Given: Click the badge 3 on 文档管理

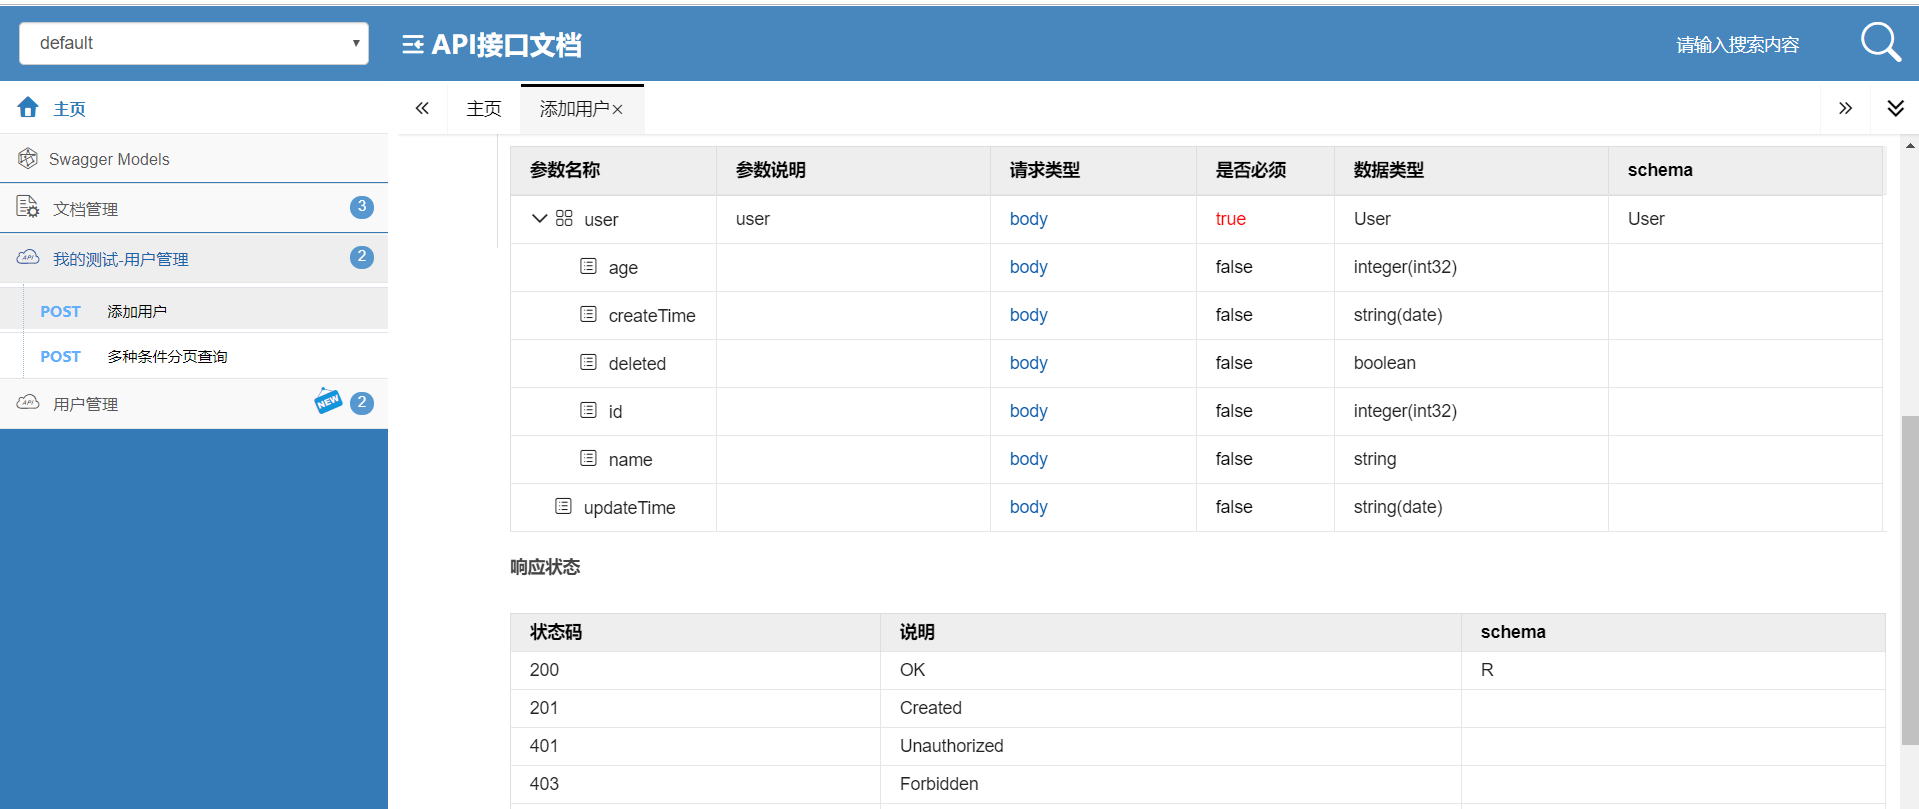Looking at the screenshot, I should pos(362,207).
